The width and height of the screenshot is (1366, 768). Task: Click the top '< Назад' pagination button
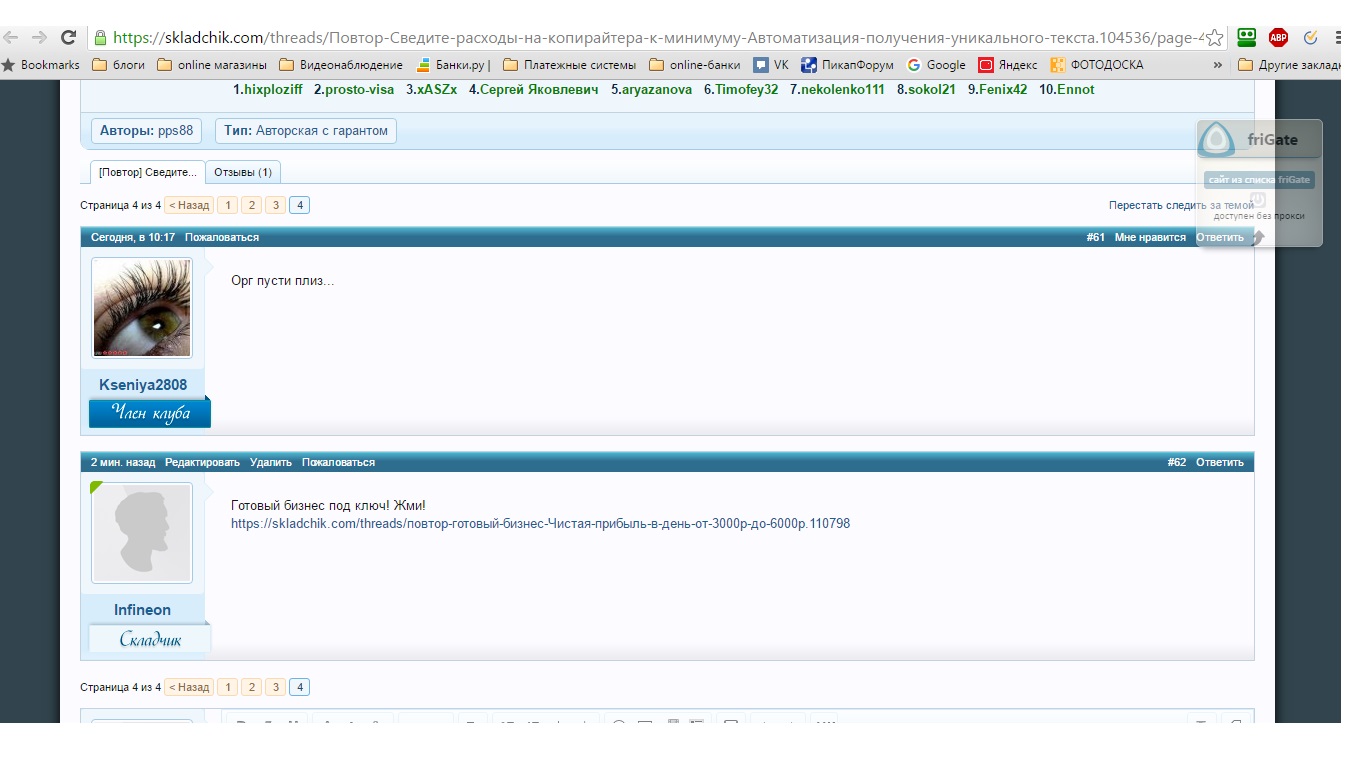[188, 205]
